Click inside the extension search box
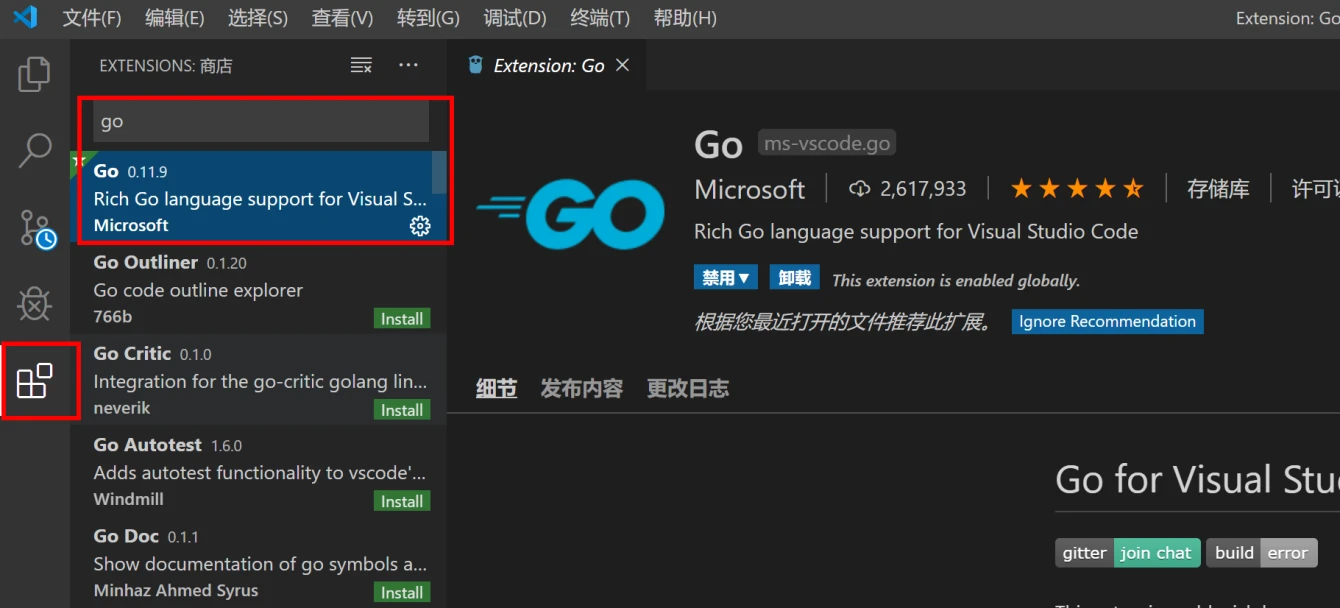The image size is (1340, 608). click(x=259, y=121)
